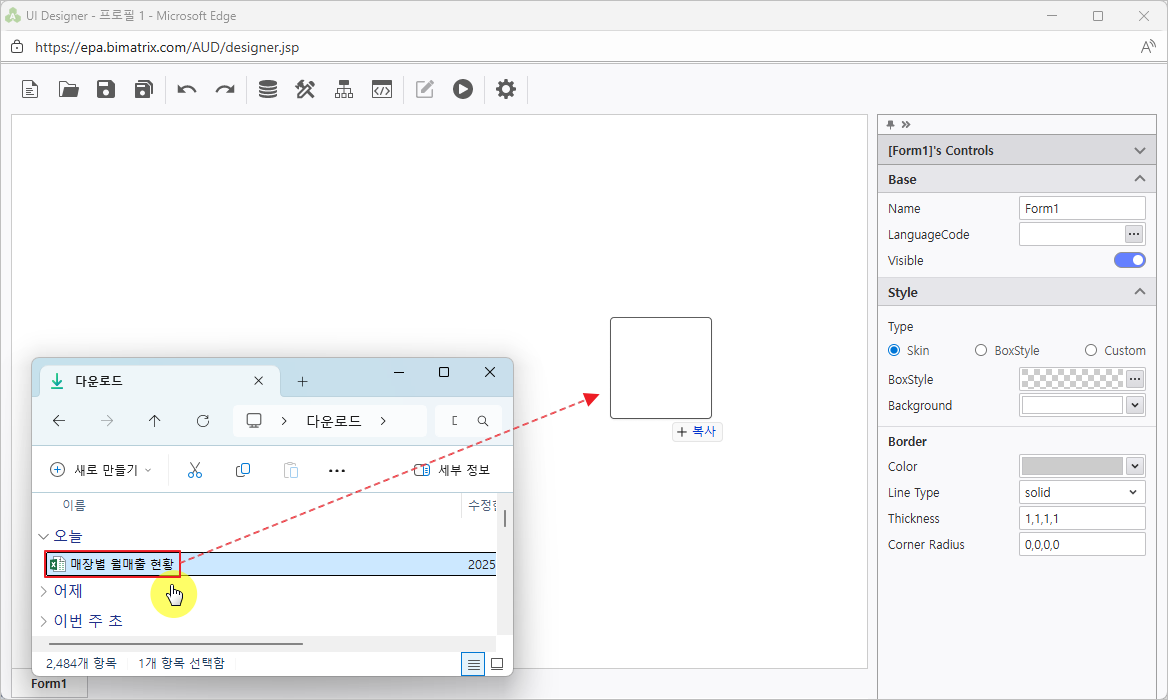Toggle the Visible switch off

click(1129, 261)
